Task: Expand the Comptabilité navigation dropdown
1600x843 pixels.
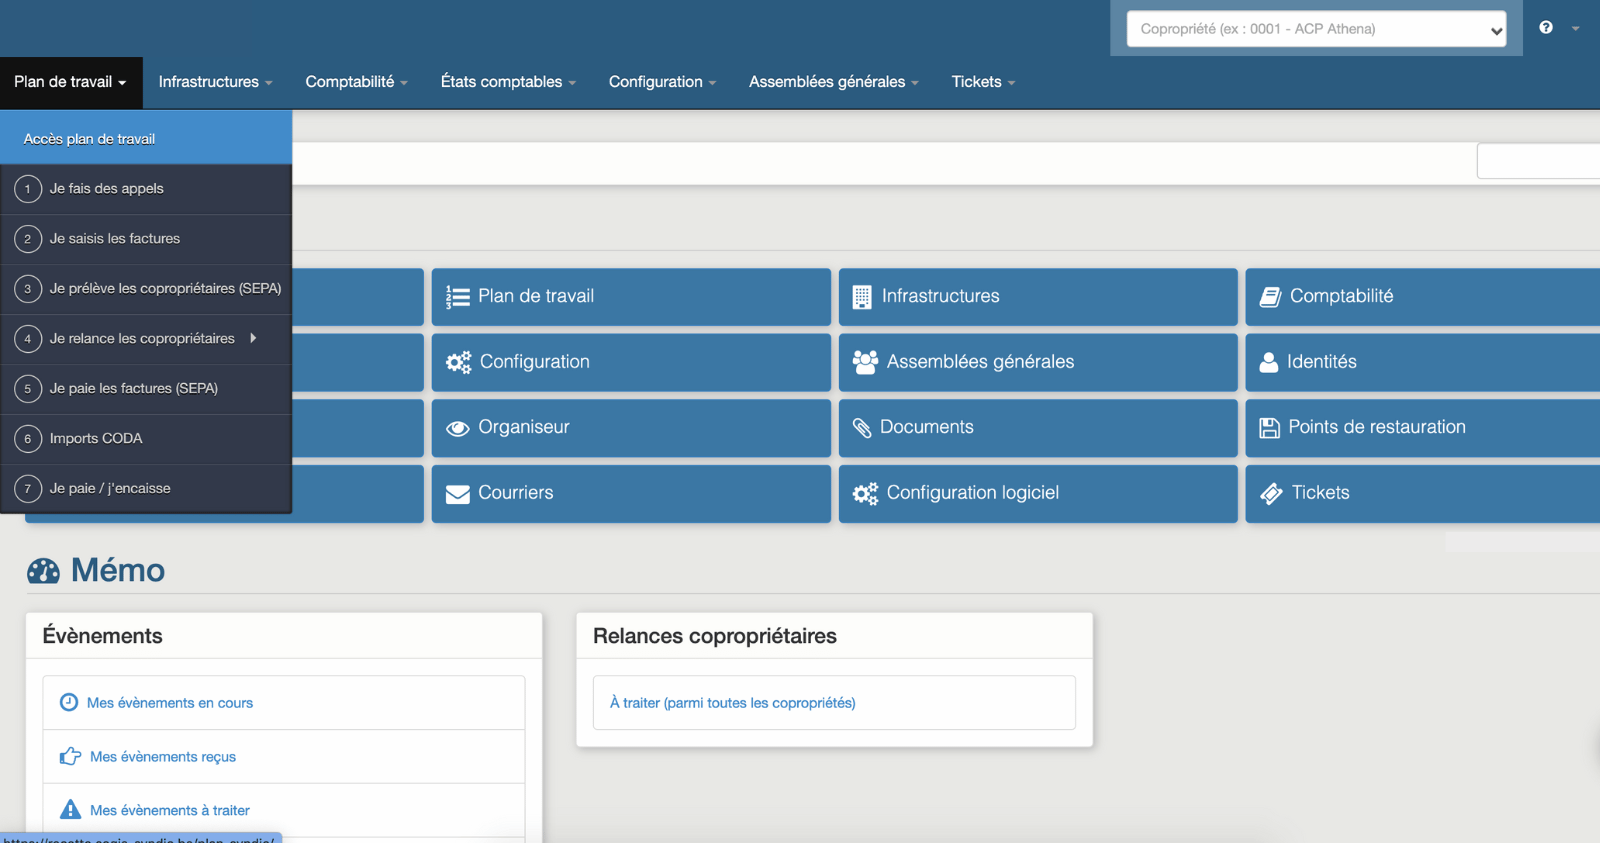Action: (356, 82)
